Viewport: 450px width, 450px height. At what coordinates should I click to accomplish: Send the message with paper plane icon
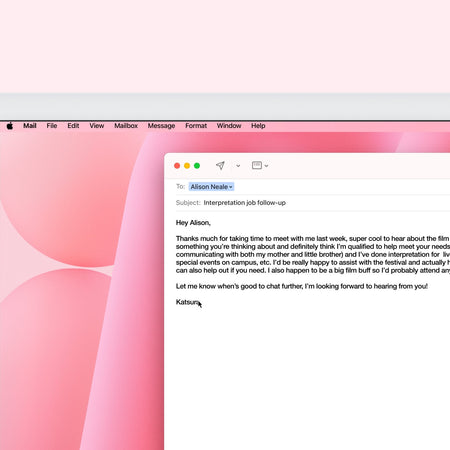pos(220,165)
